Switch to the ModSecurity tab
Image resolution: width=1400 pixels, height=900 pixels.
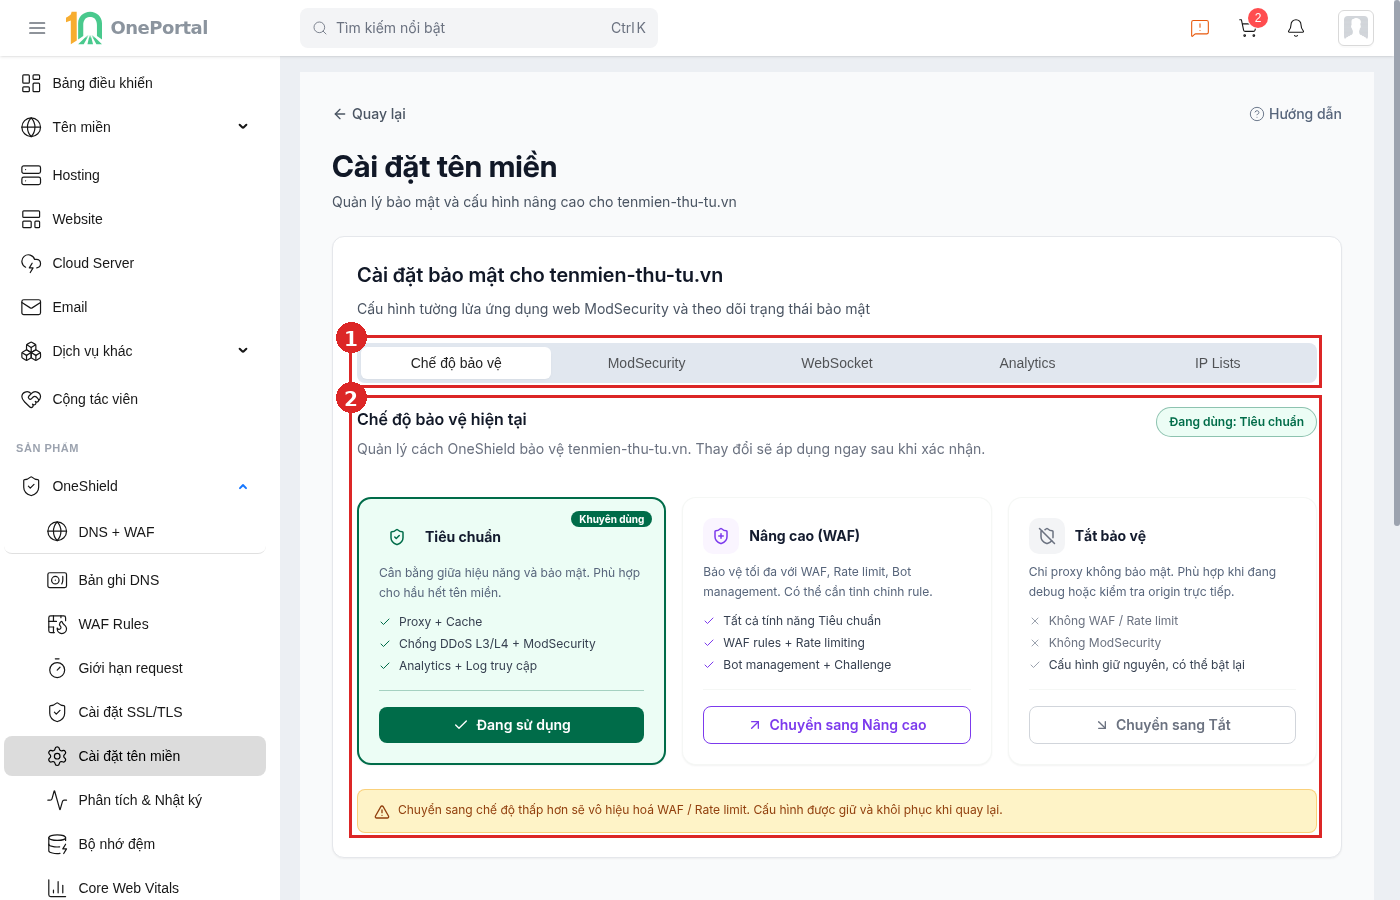[x=646, y=363]
